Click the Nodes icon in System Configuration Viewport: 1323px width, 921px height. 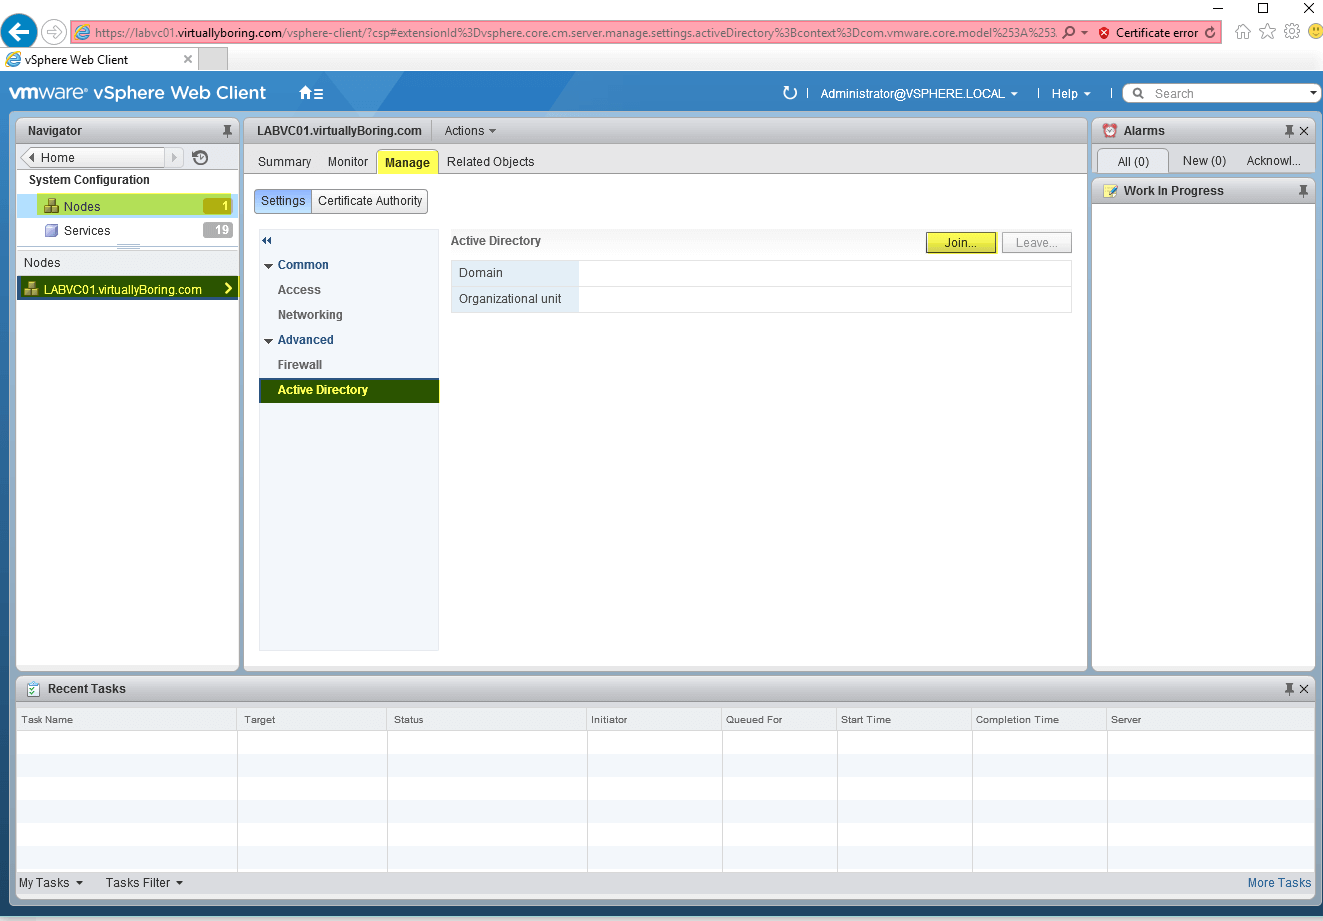pyautogui.click(x=52, y=206)
